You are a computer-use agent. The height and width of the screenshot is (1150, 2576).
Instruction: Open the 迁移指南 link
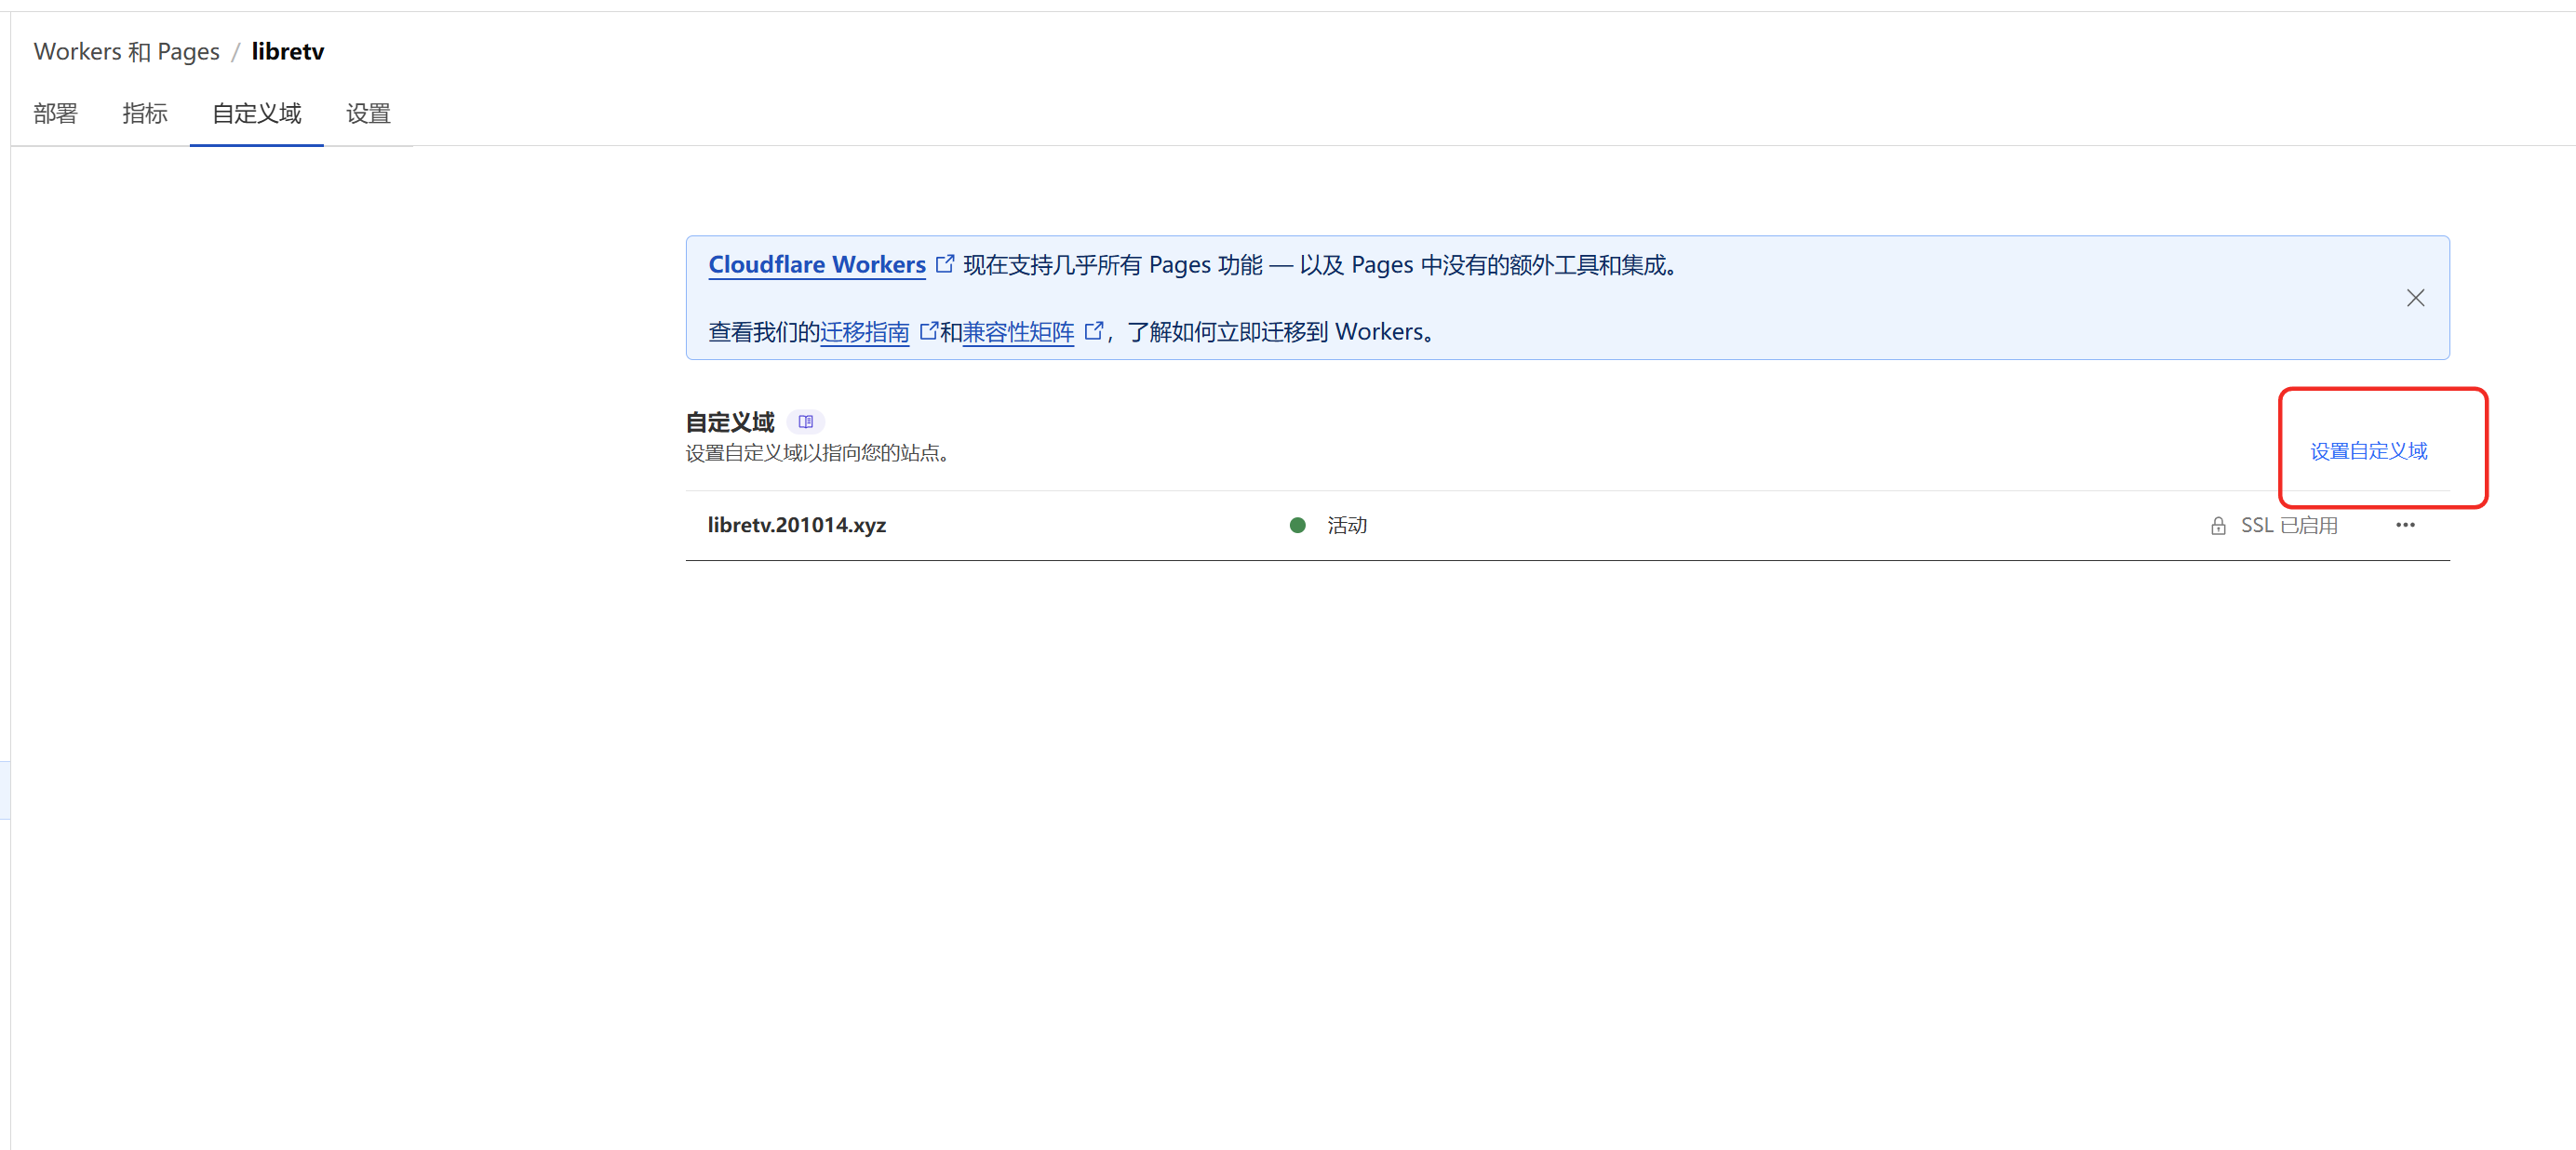[x=864, y=331]
